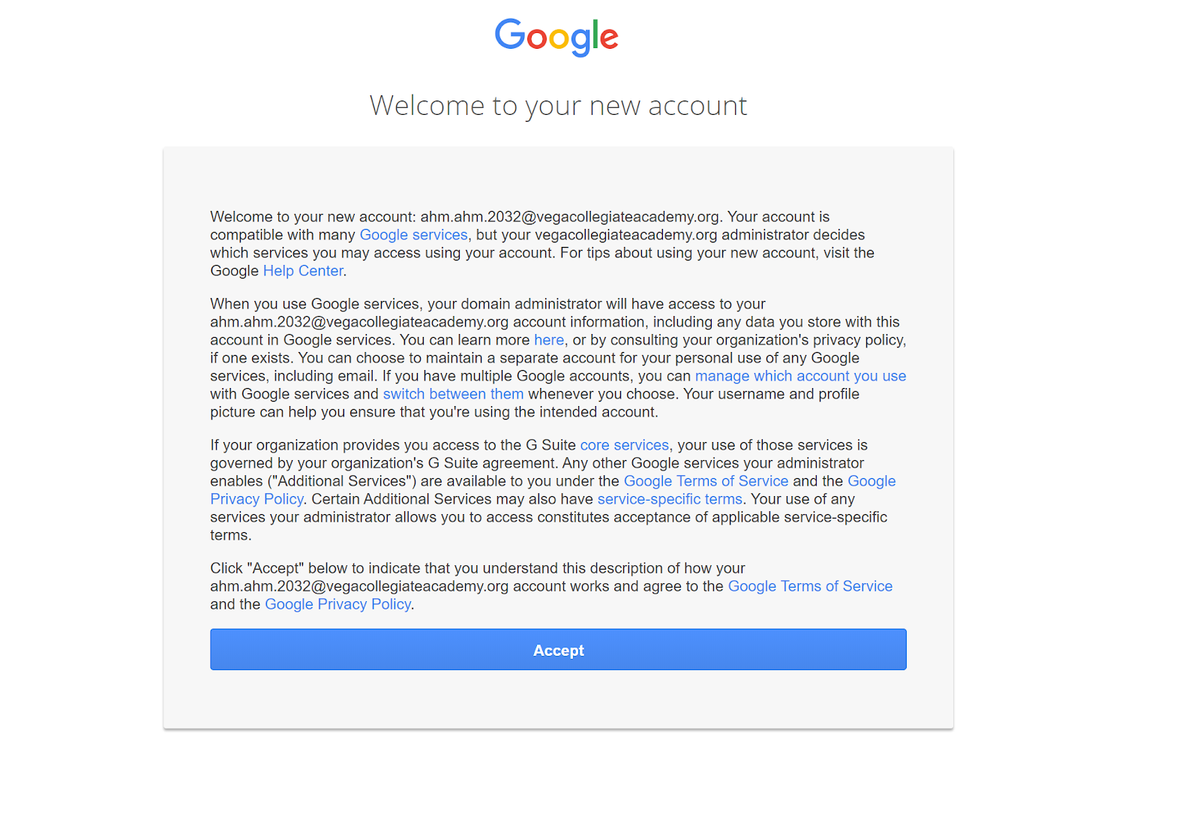Open Google Privacy Policy link above Accept button
The height and width of the screenshot is (830, 1200).
click(x=338, y=604)
